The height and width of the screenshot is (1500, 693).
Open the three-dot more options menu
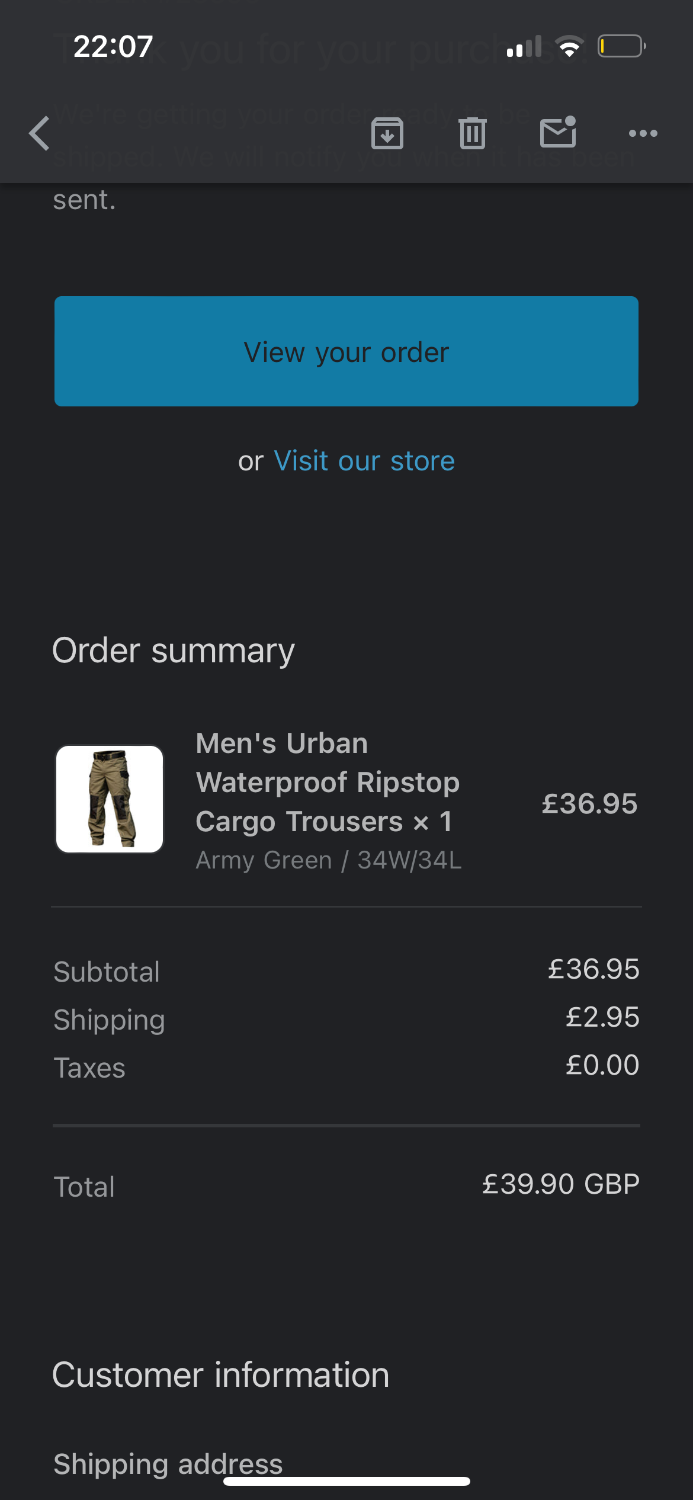point(642,133)
